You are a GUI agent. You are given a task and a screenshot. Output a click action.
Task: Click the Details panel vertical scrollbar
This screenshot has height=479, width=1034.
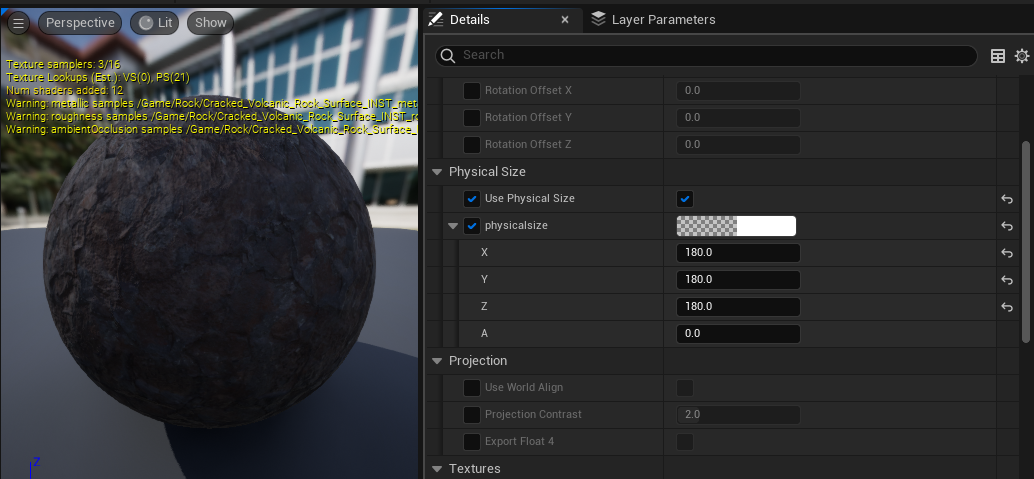(x=1025, y=241)
